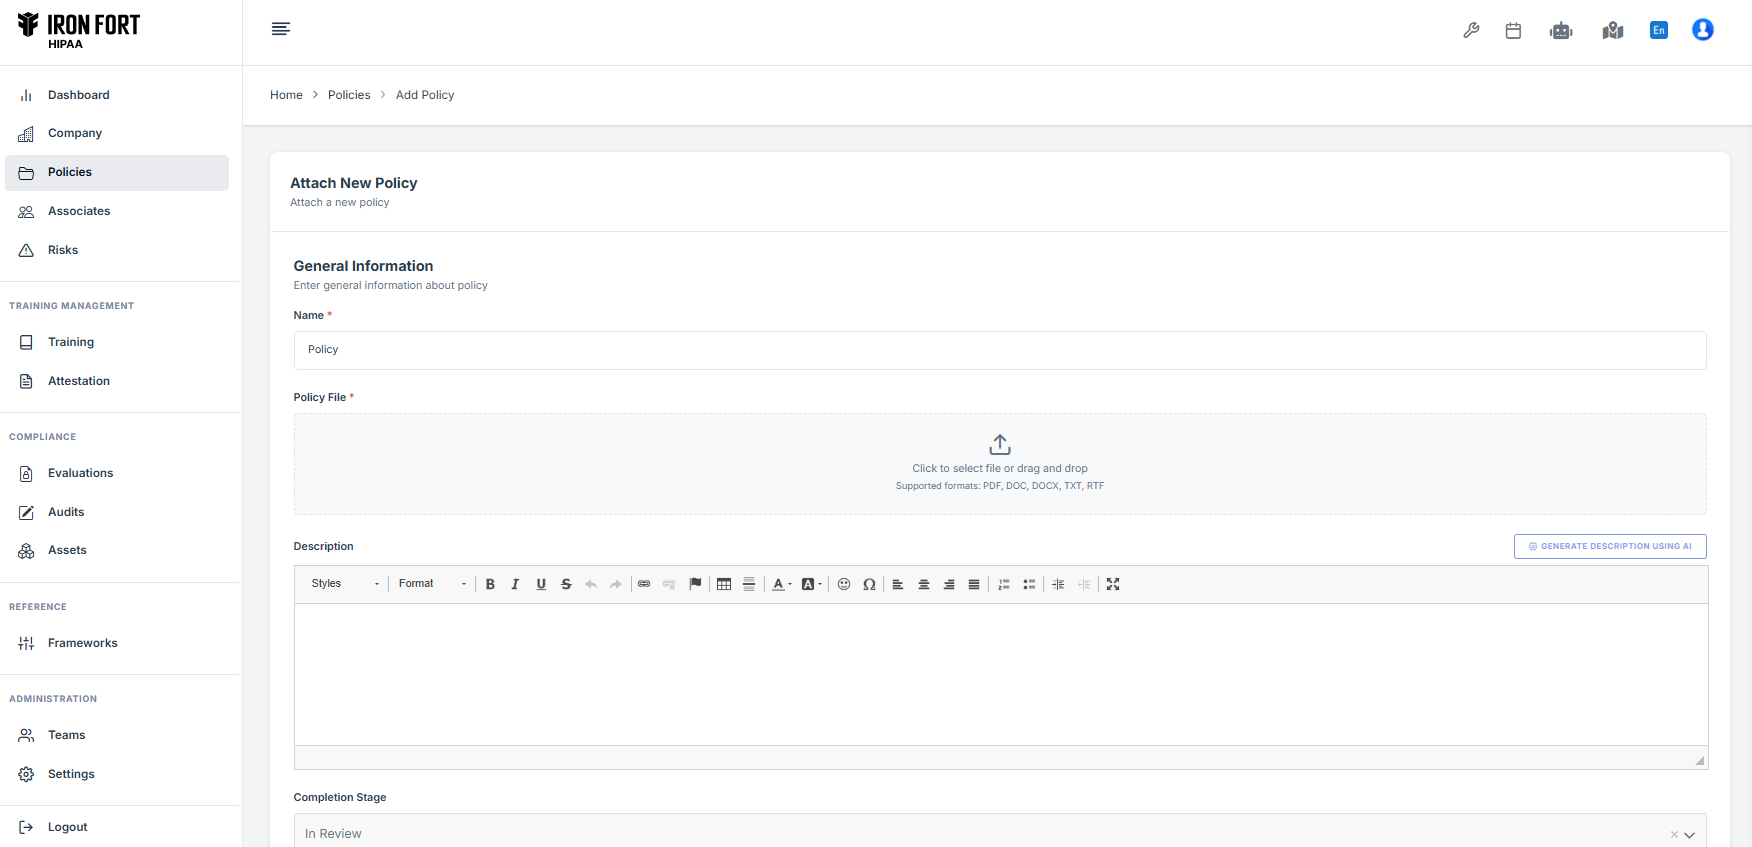Toggle bold formatting in editor
This screenshot has width=1752, height=847.
(490, 584)
